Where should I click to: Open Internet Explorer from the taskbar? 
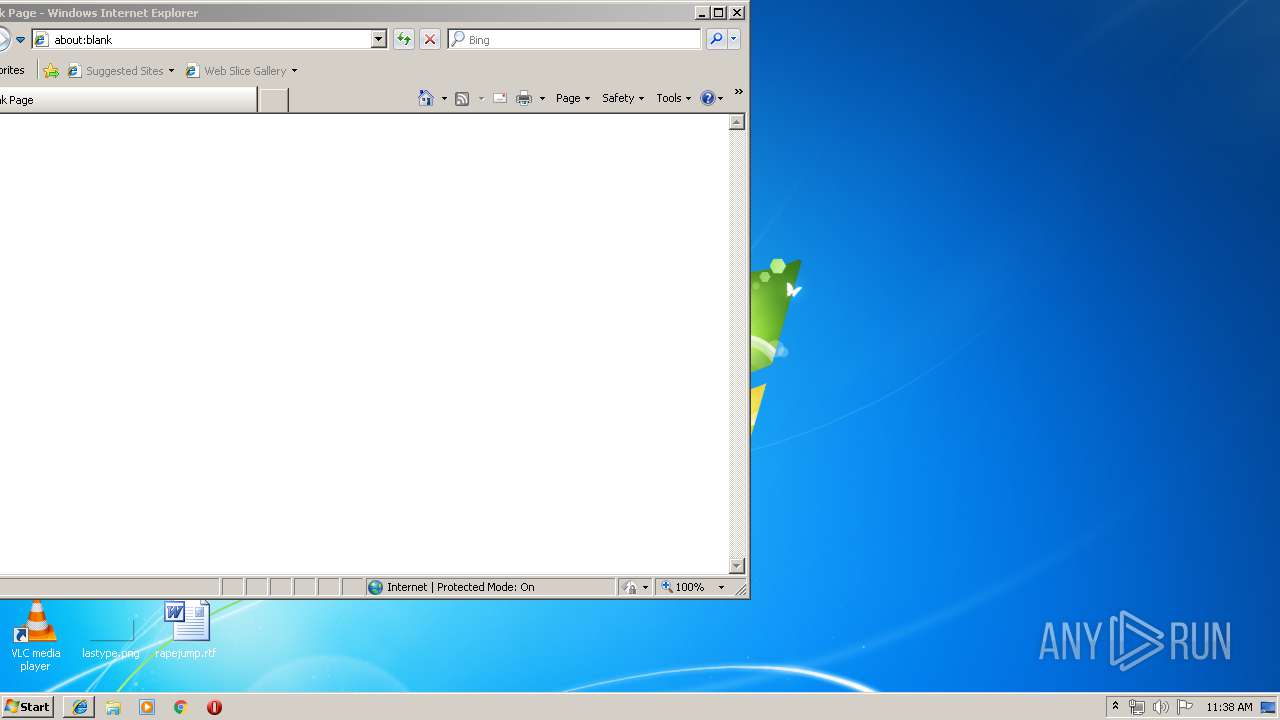(x=80, y=707)
